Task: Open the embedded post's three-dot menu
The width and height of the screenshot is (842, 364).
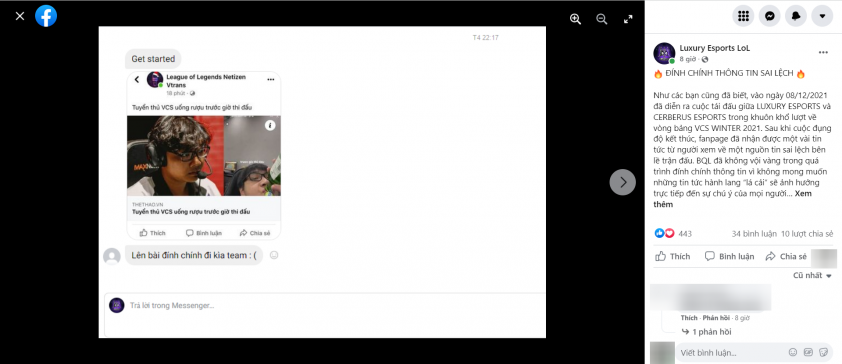Action: (271, 79)
